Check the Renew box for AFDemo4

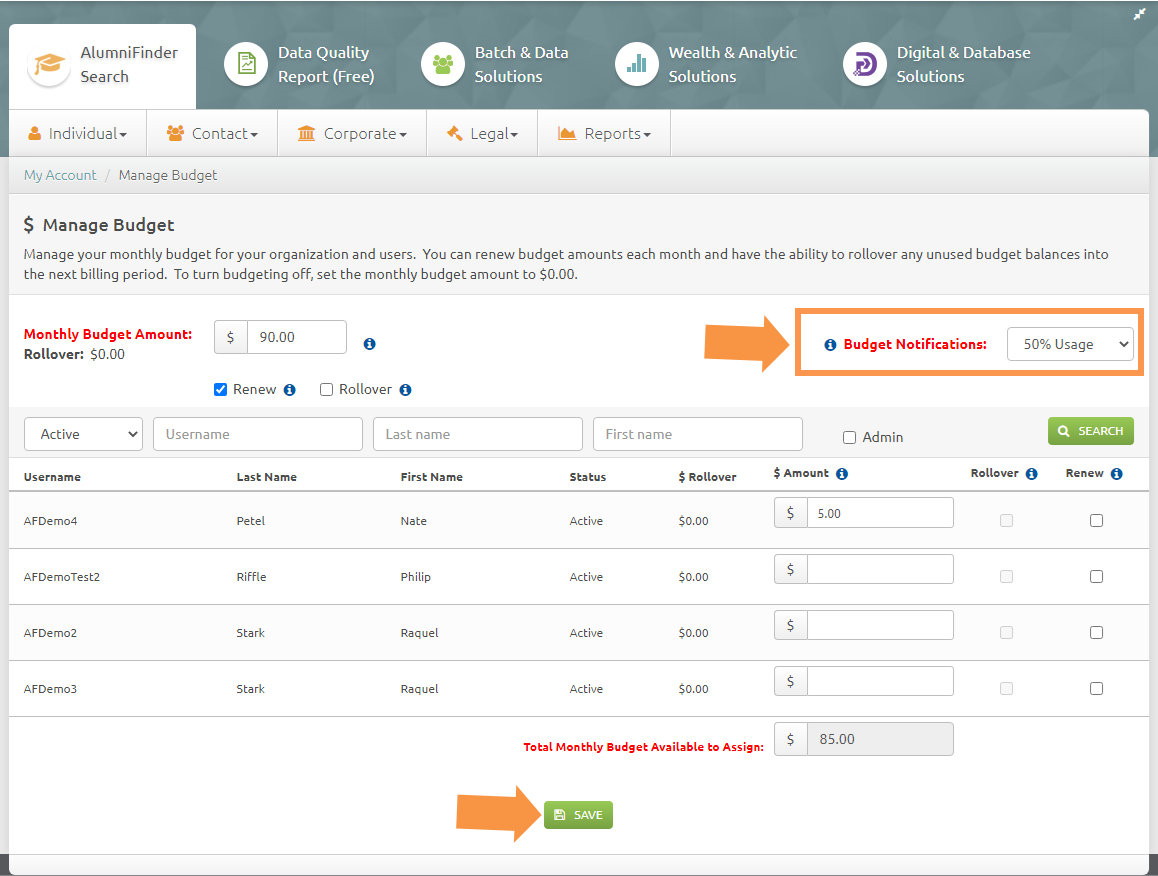(1097, 521)
